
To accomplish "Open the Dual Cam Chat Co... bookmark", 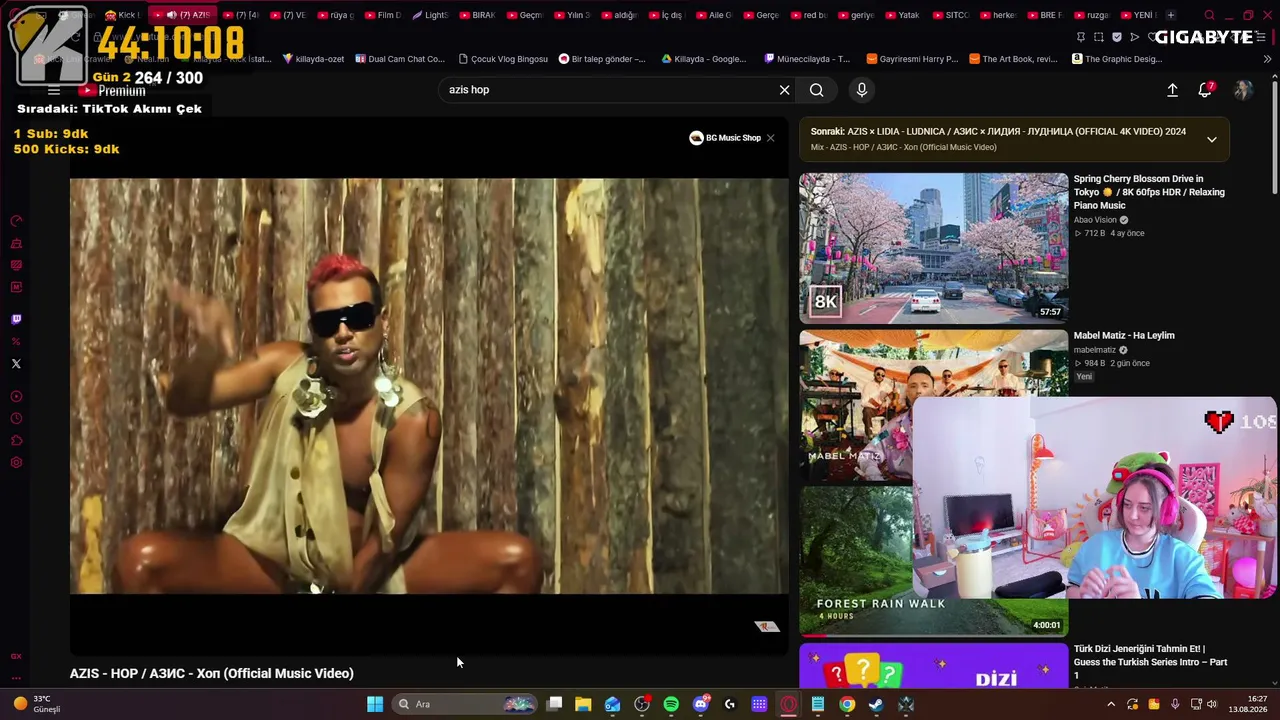I will click(x=399, y=59).
